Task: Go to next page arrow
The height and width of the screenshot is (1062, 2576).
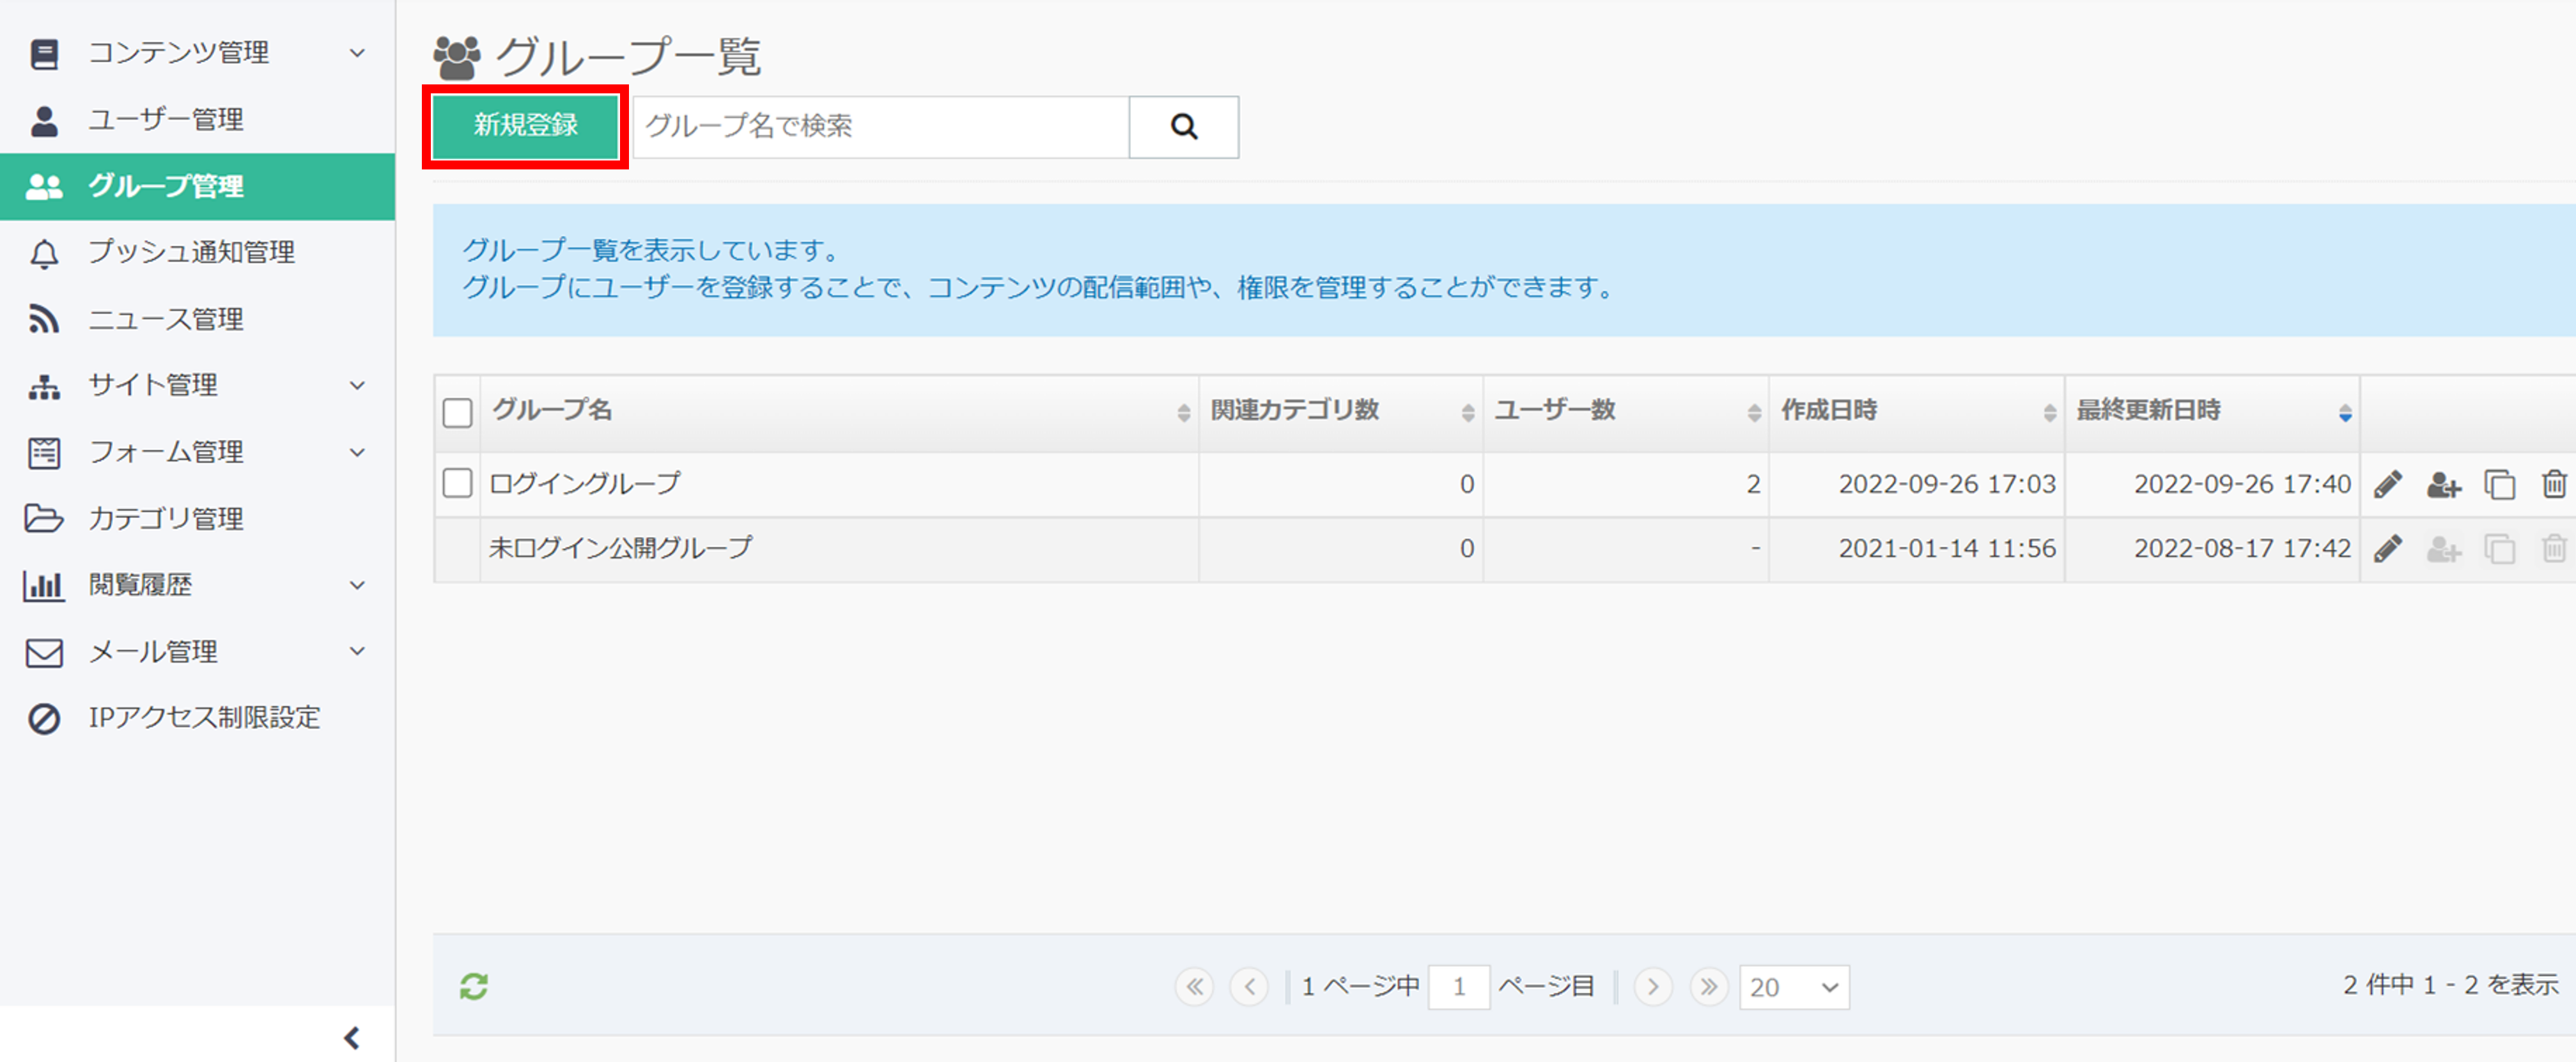Action: tap(1653, 987)
